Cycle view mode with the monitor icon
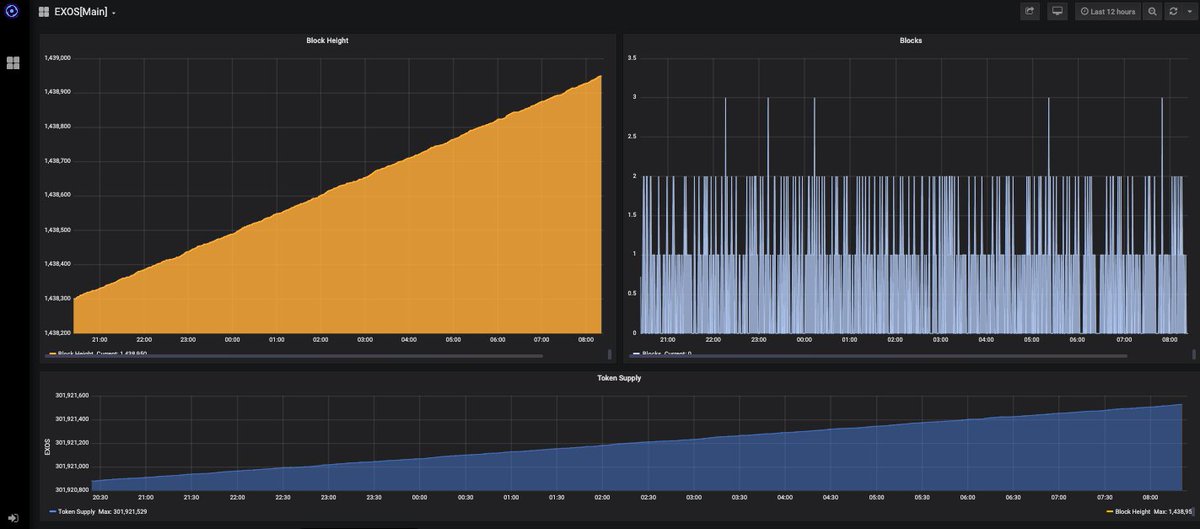This screenshot has width=1200, height=529. point(1057,11)
